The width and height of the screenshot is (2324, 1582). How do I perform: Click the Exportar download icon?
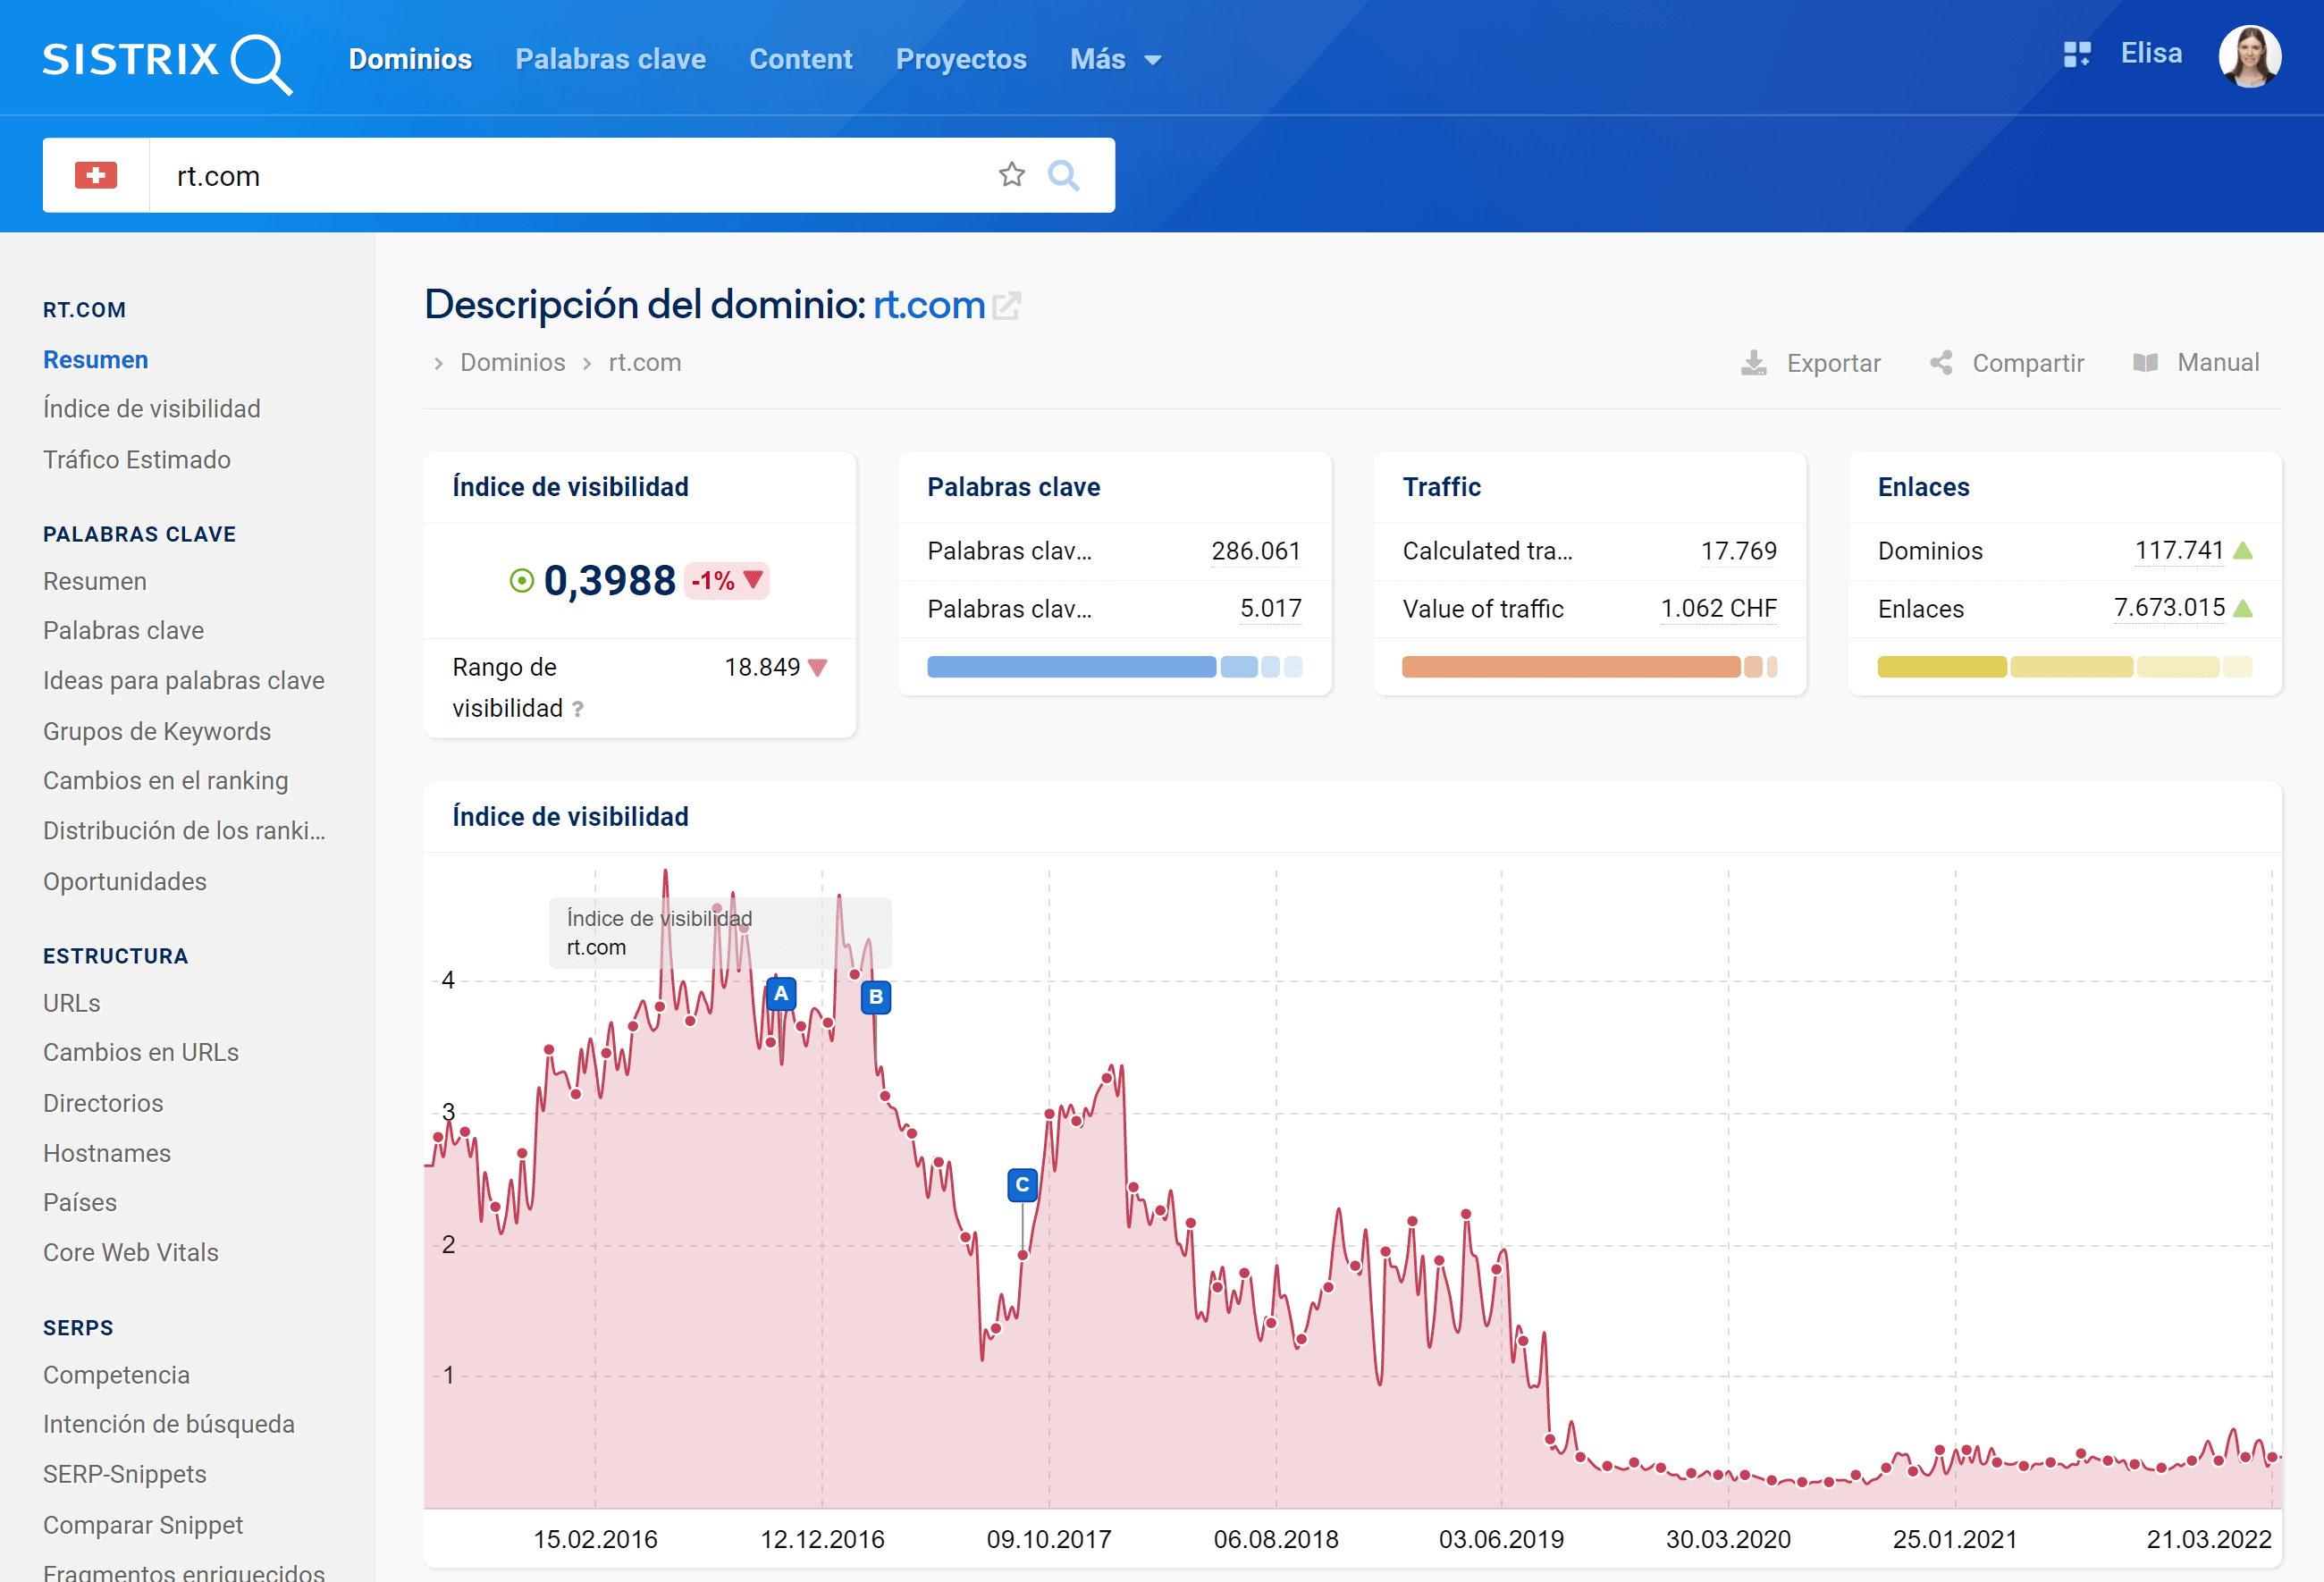(x=1754, y=363)
